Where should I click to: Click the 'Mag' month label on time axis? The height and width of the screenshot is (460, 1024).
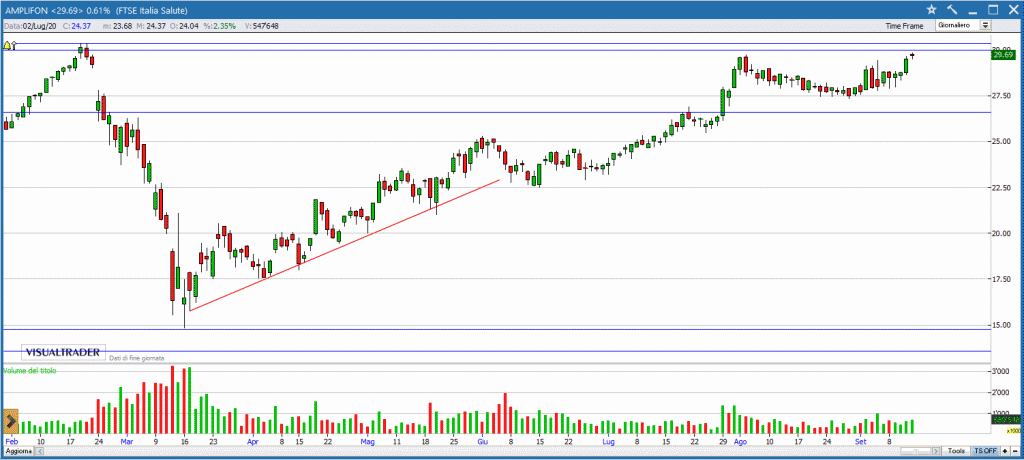(367, 442)
